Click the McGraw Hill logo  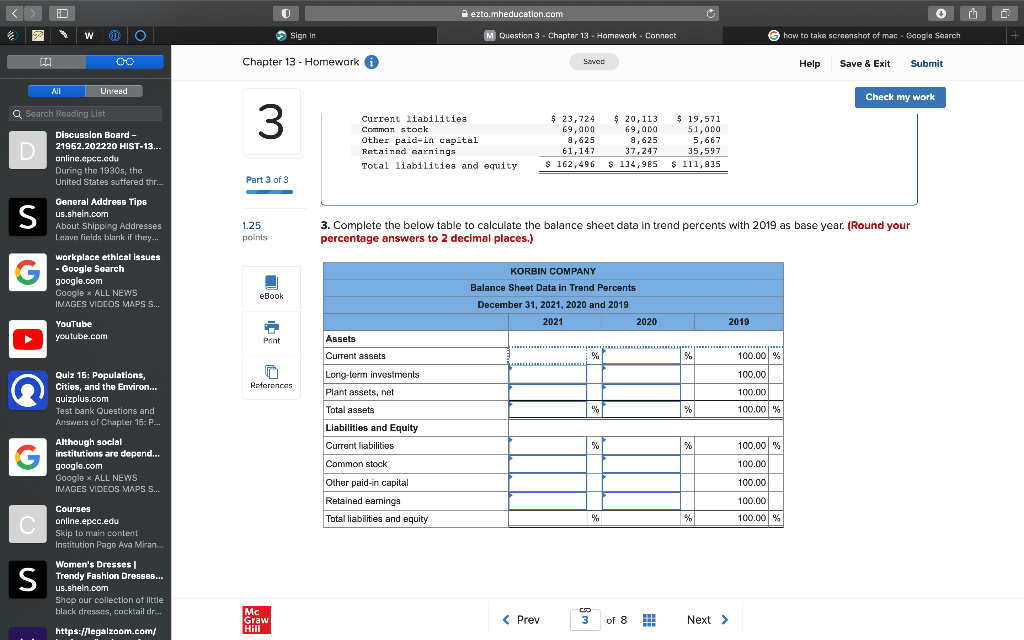(x=256, y=620)
